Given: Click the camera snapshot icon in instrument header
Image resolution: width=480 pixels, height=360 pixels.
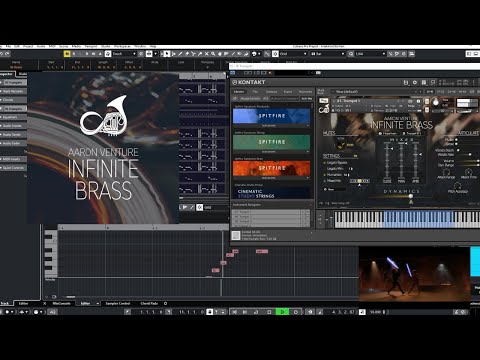Looking at the screenshot, I should [410, 101].
